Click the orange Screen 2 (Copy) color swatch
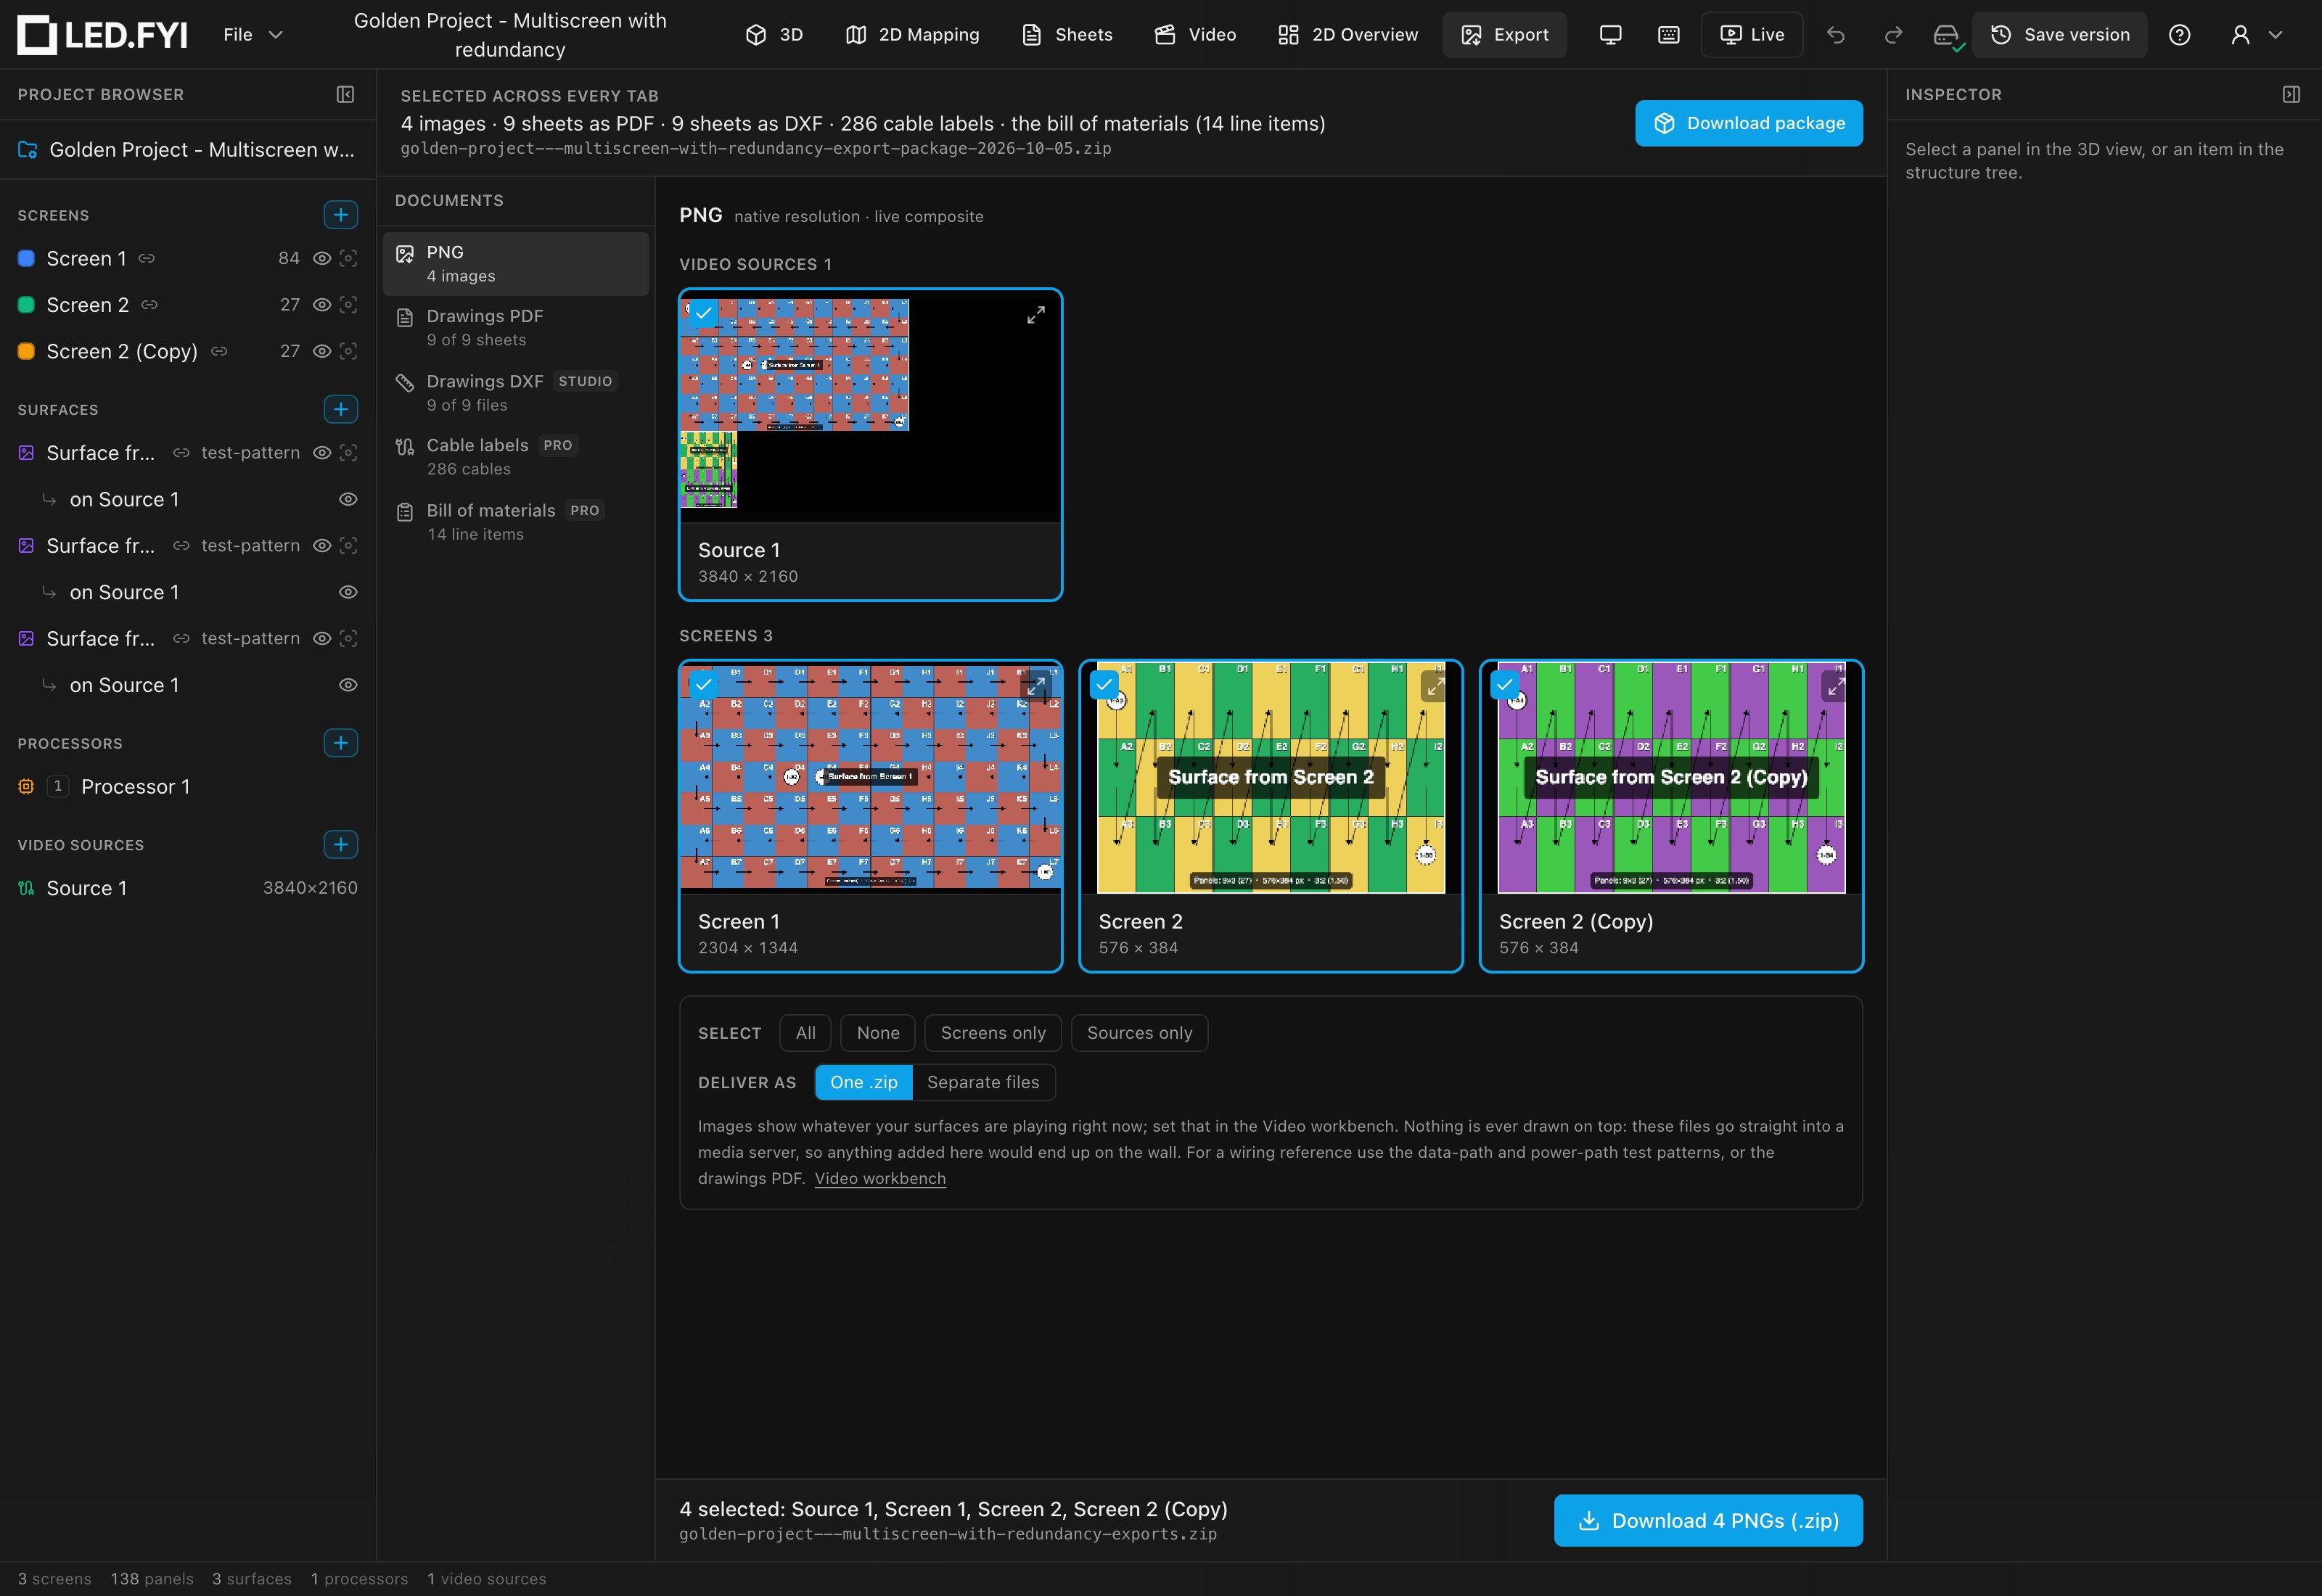Screen dimensions: 2322x1596 pos(27,351)
